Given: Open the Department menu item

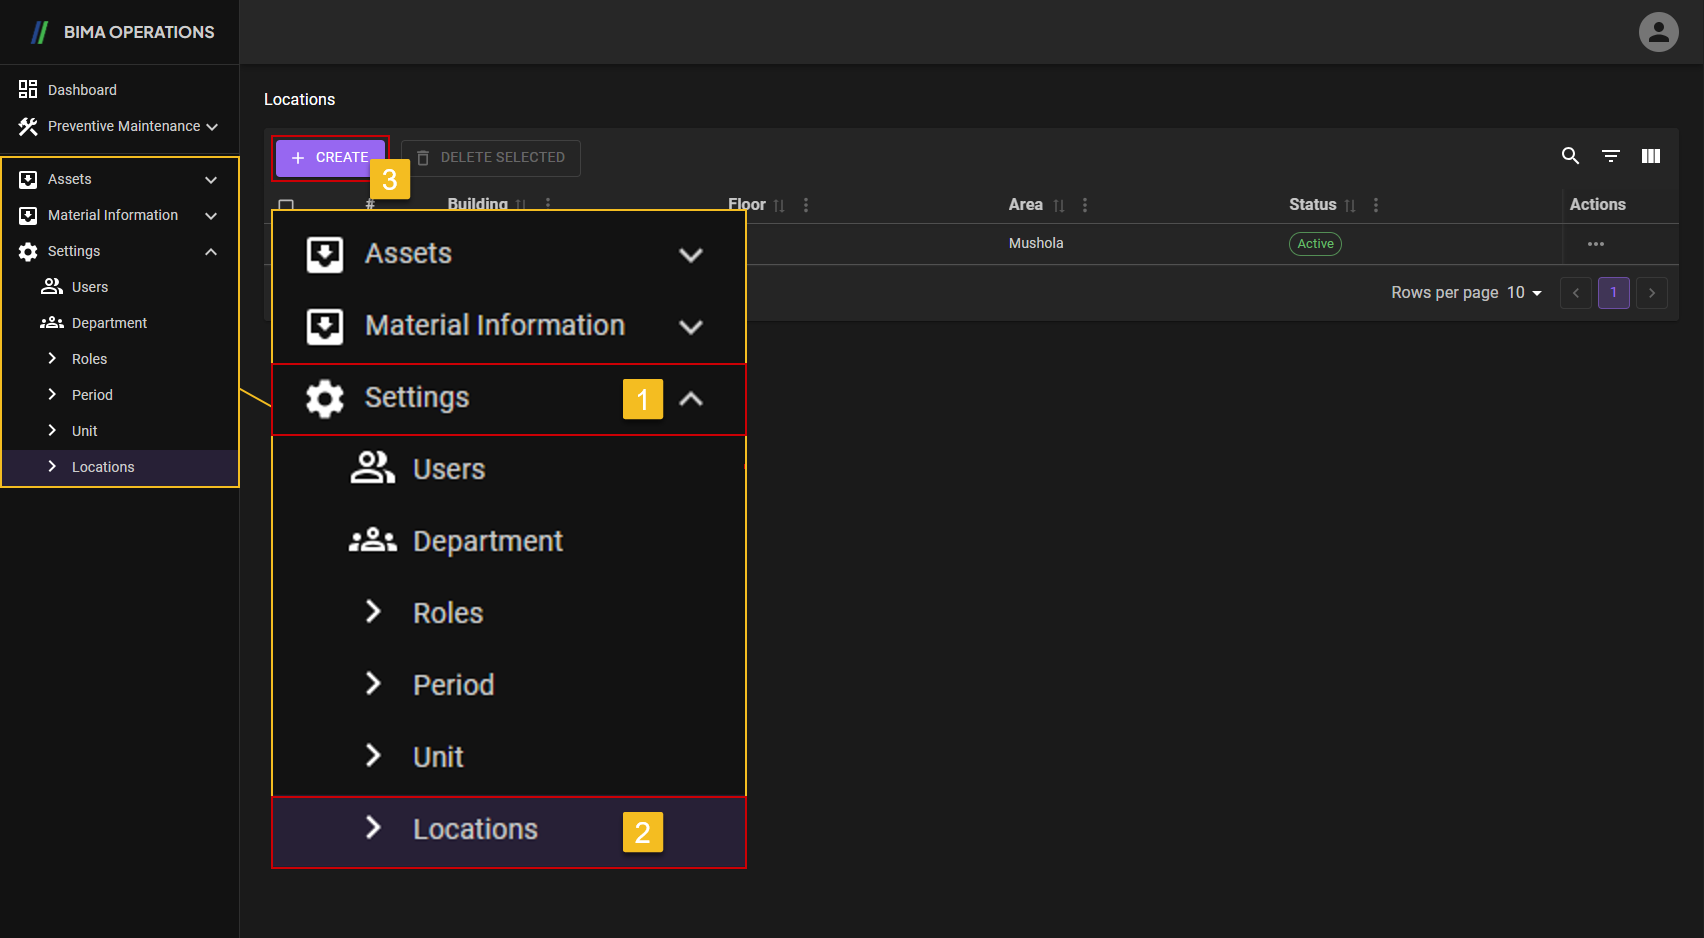Looking at the screenshot, I should (x=487, y=541).
